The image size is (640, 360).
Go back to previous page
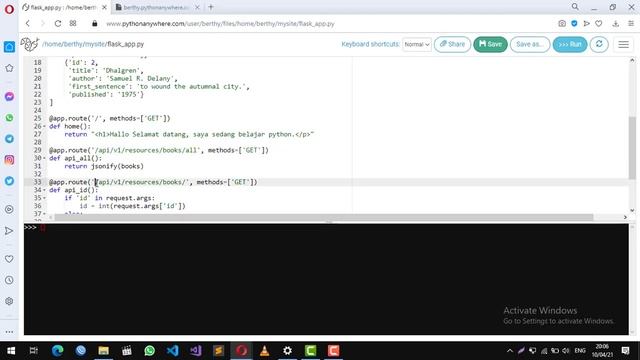[x=28, y=24]
